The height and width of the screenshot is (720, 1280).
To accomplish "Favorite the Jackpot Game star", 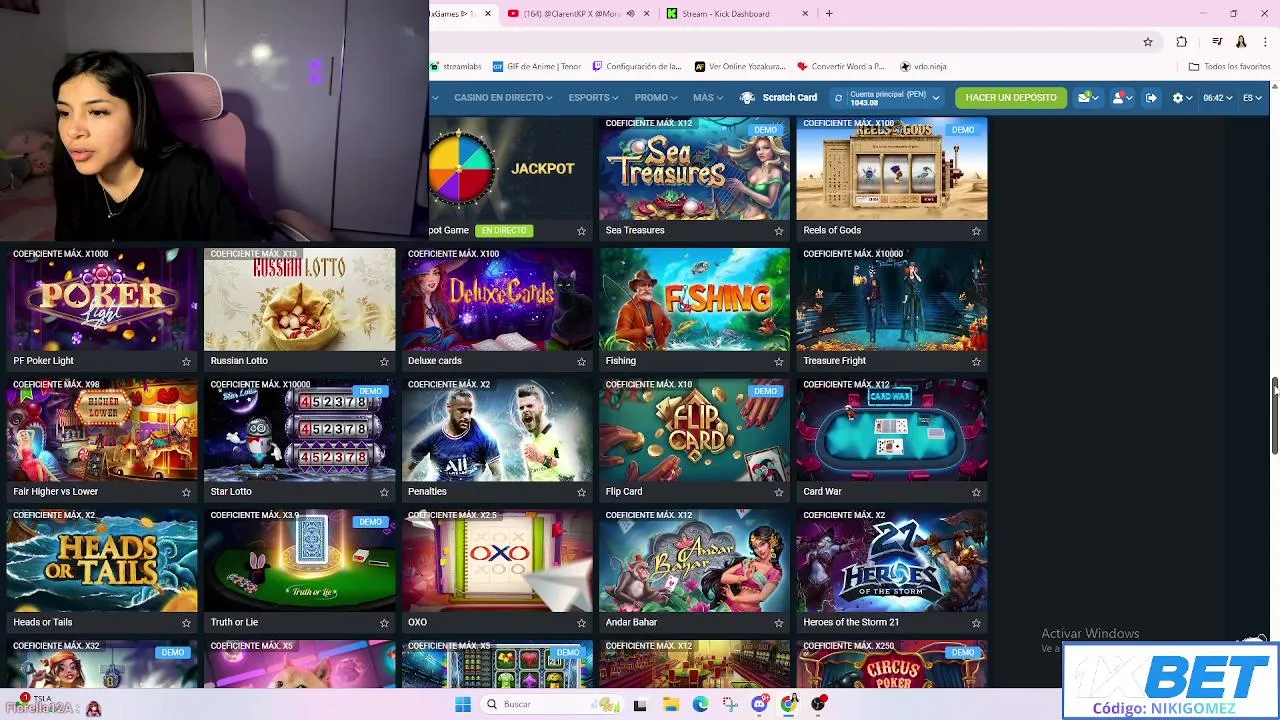I will coord(581,231).
